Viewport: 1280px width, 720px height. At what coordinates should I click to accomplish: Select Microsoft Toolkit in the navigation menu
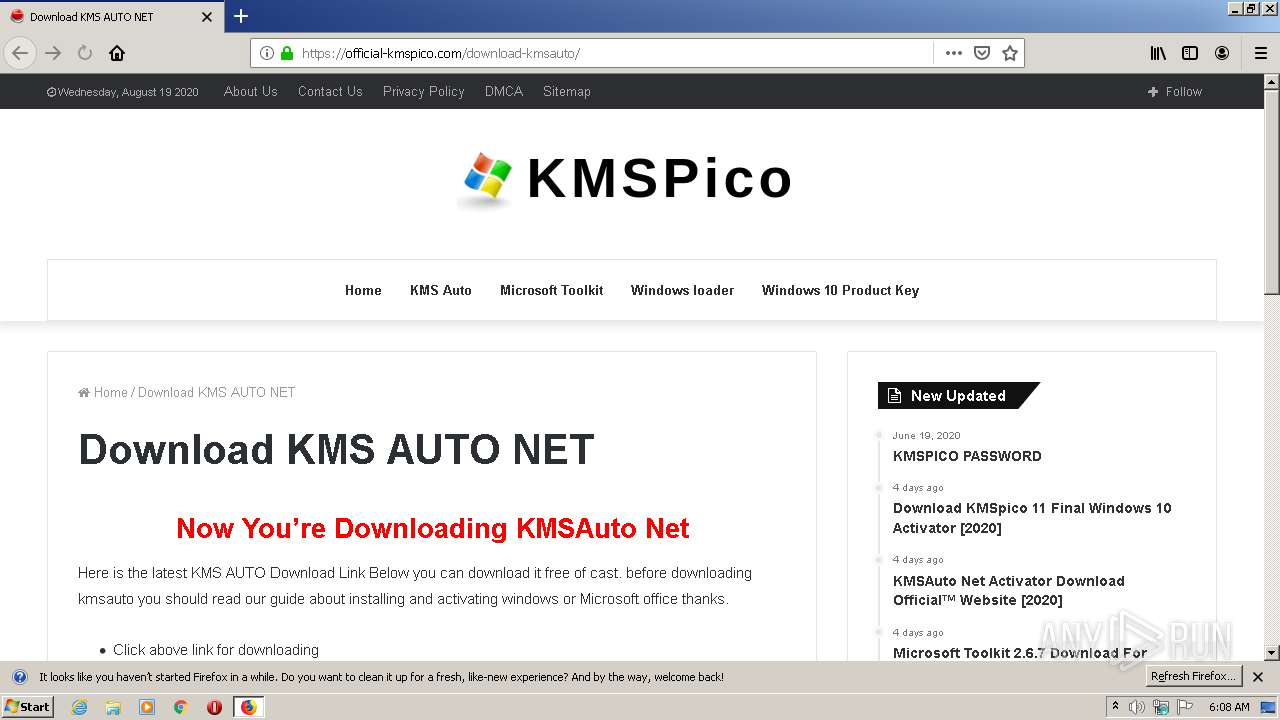[552, 290]
